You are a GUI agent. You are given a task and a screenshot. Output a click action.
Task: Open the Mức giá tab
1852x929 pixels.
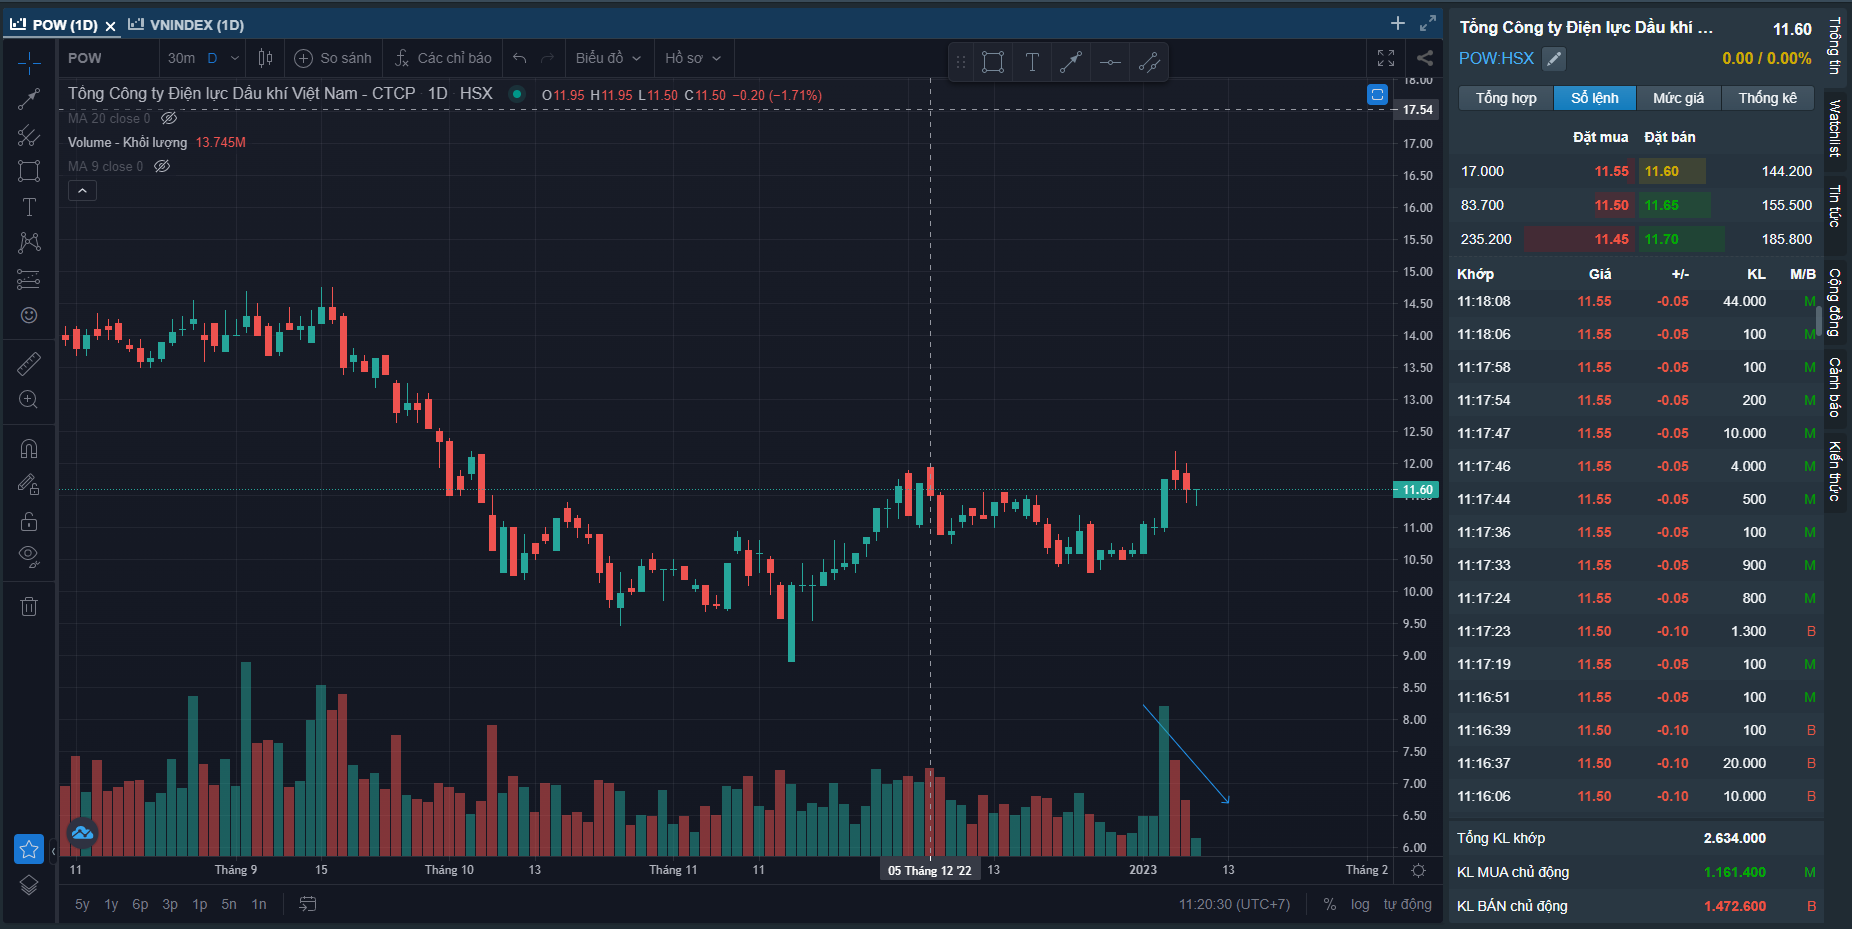pyautogui.click(x=1678, y=98)
